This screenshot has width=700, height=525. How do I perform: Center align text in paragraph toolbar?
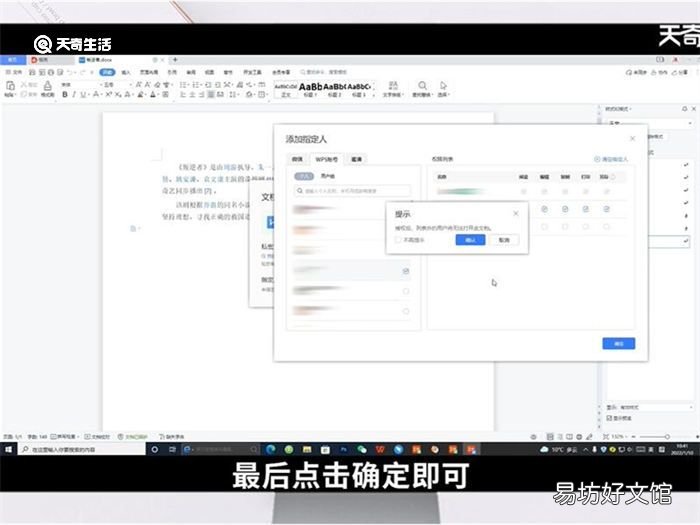point(192,94)
